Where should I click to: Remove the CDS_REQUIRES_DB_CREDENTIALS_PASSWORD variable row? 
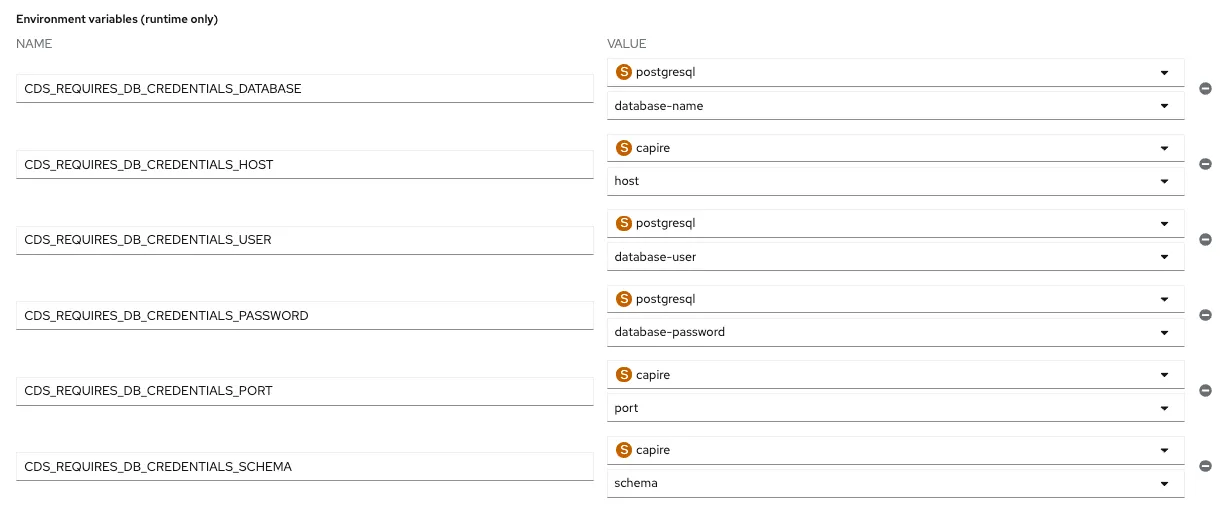coord(1205,315)
